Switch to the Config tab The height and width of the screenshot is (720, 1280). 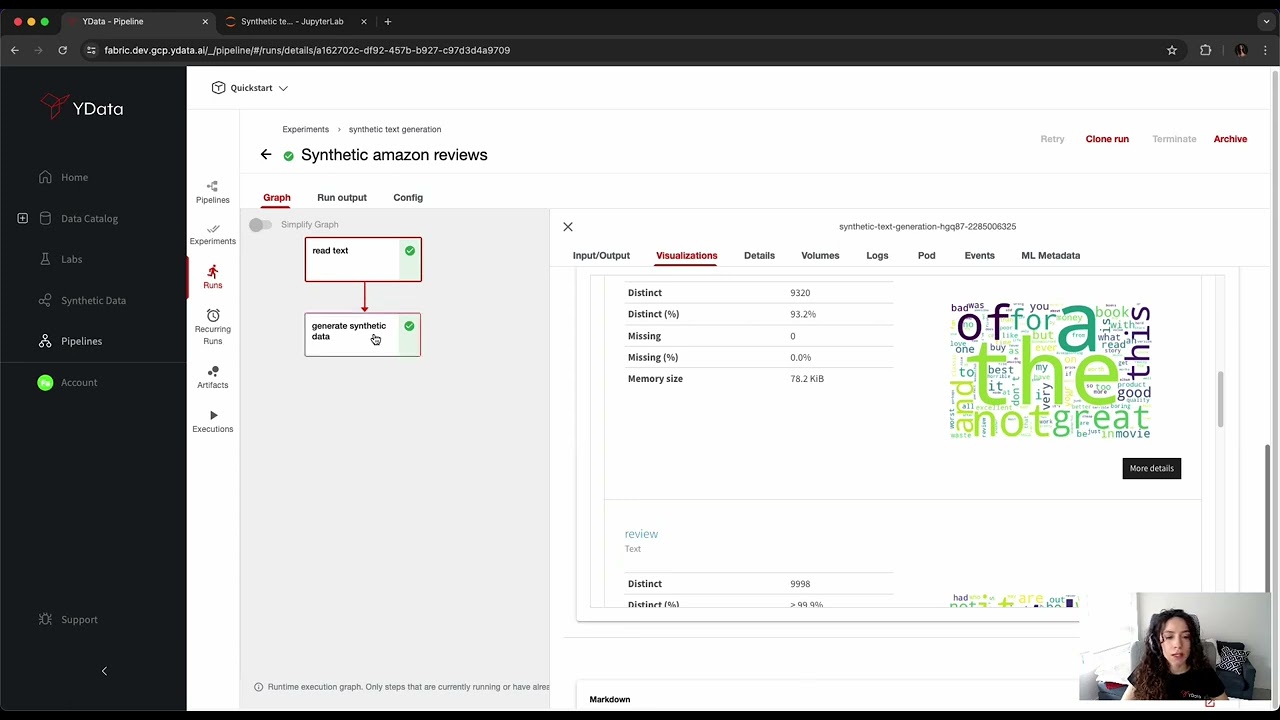[408, 197]
